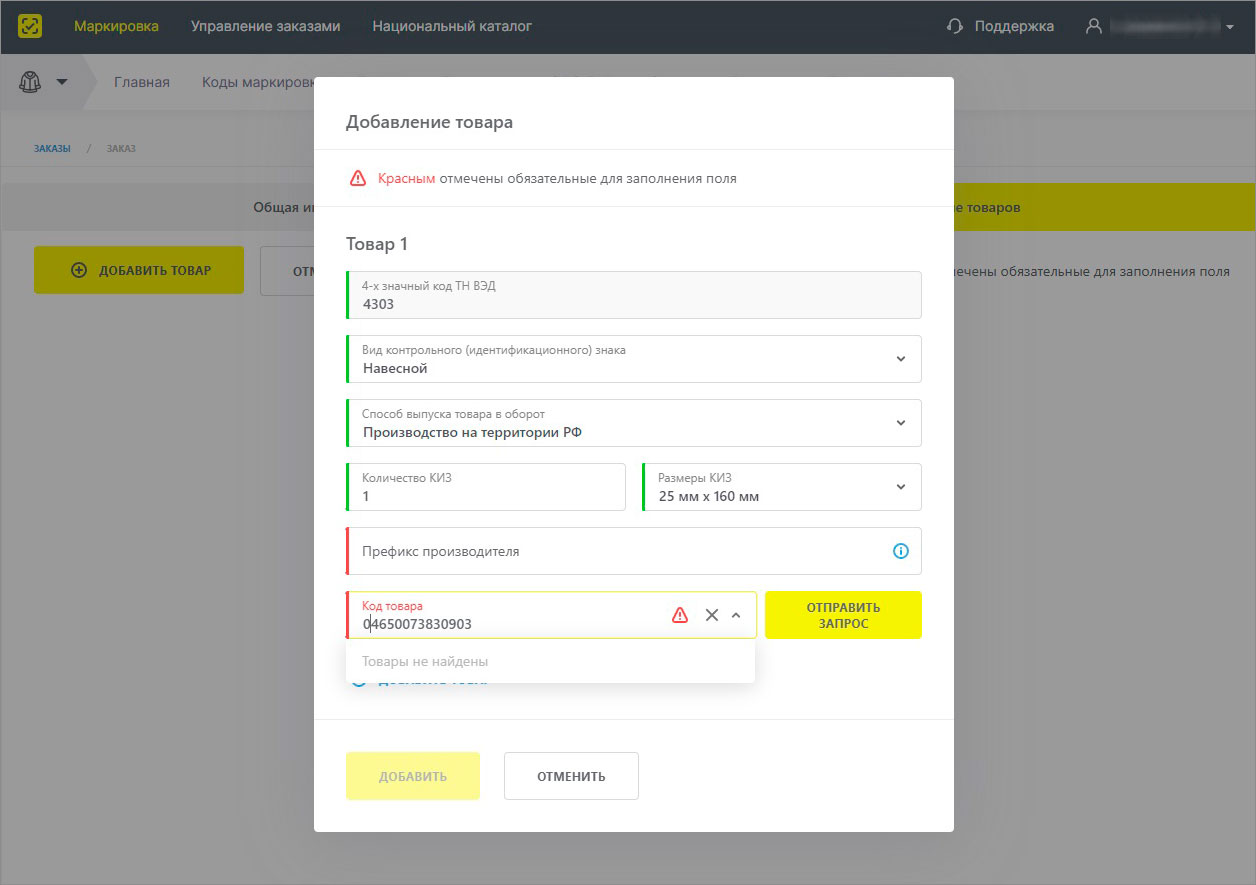Clear the Код товара field with X

712,615
